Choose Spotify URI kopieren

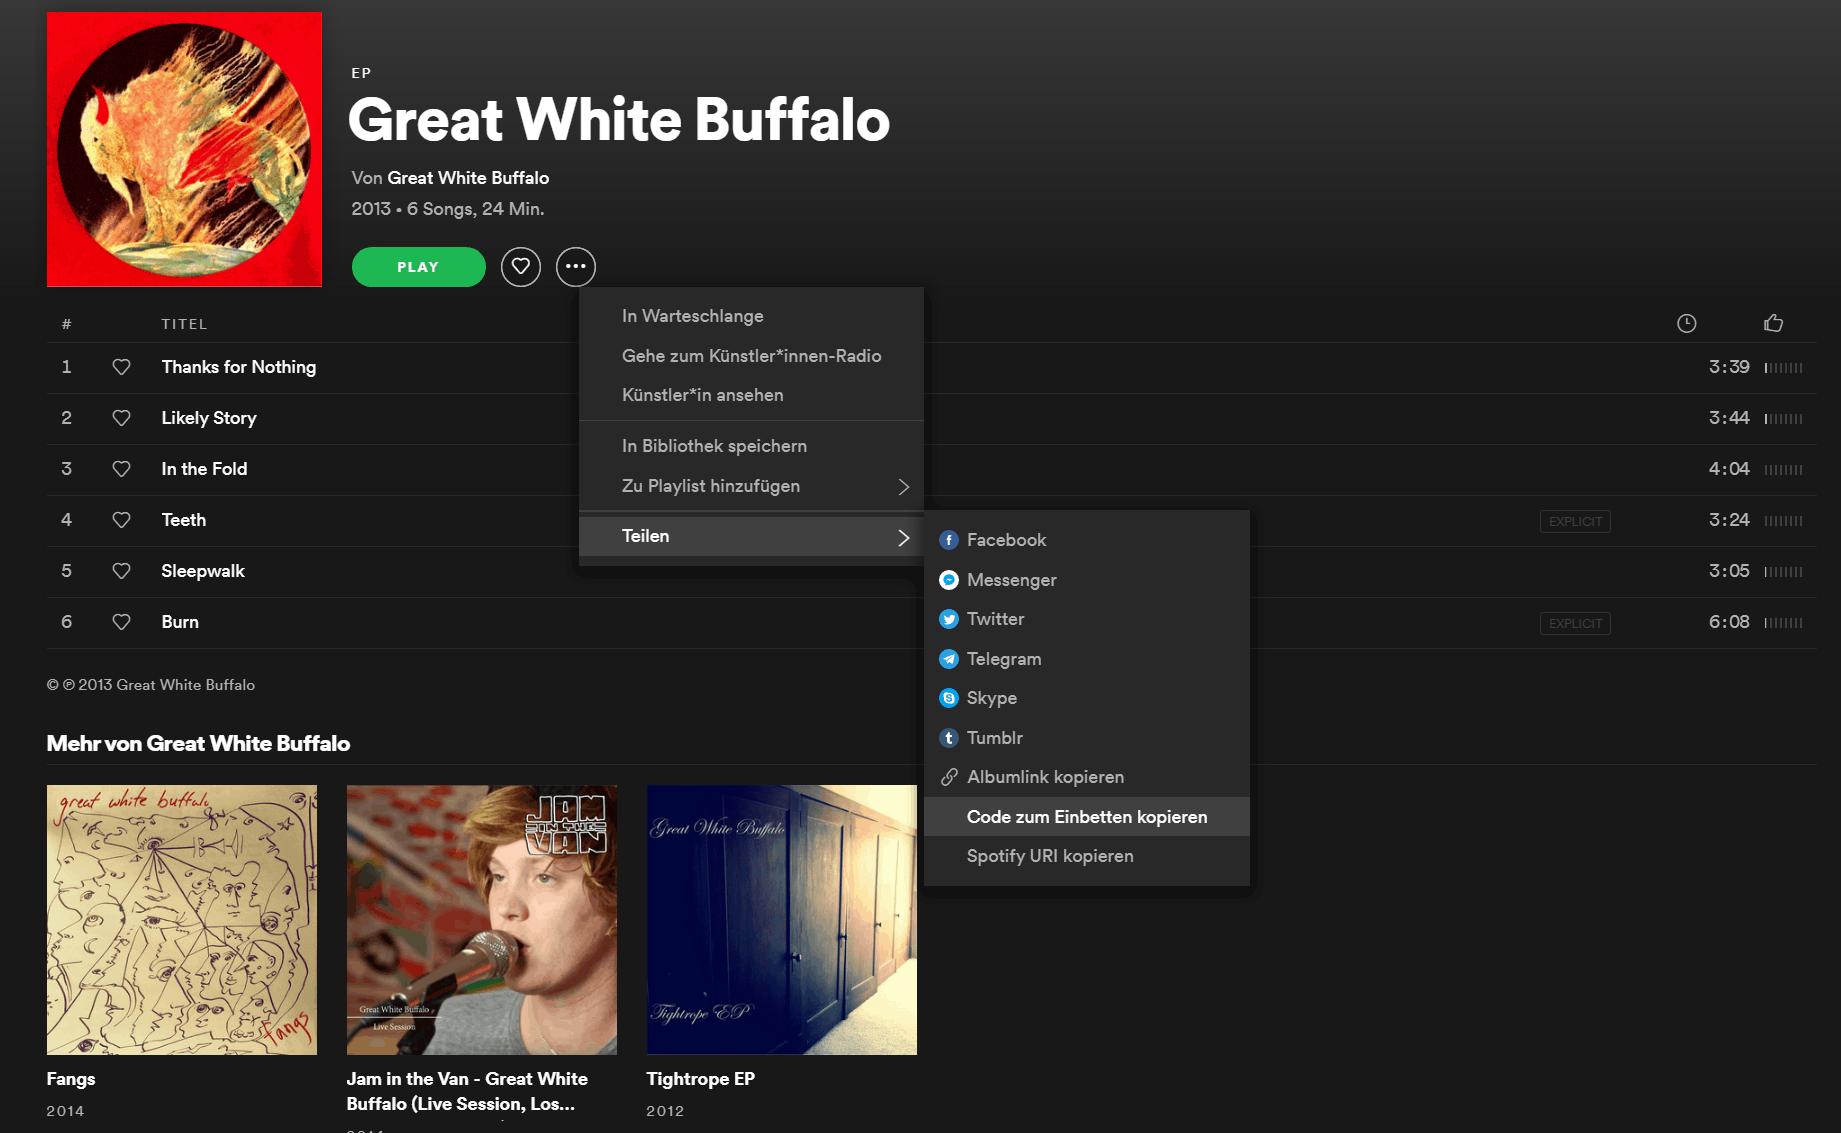[x=1087, y=856]
